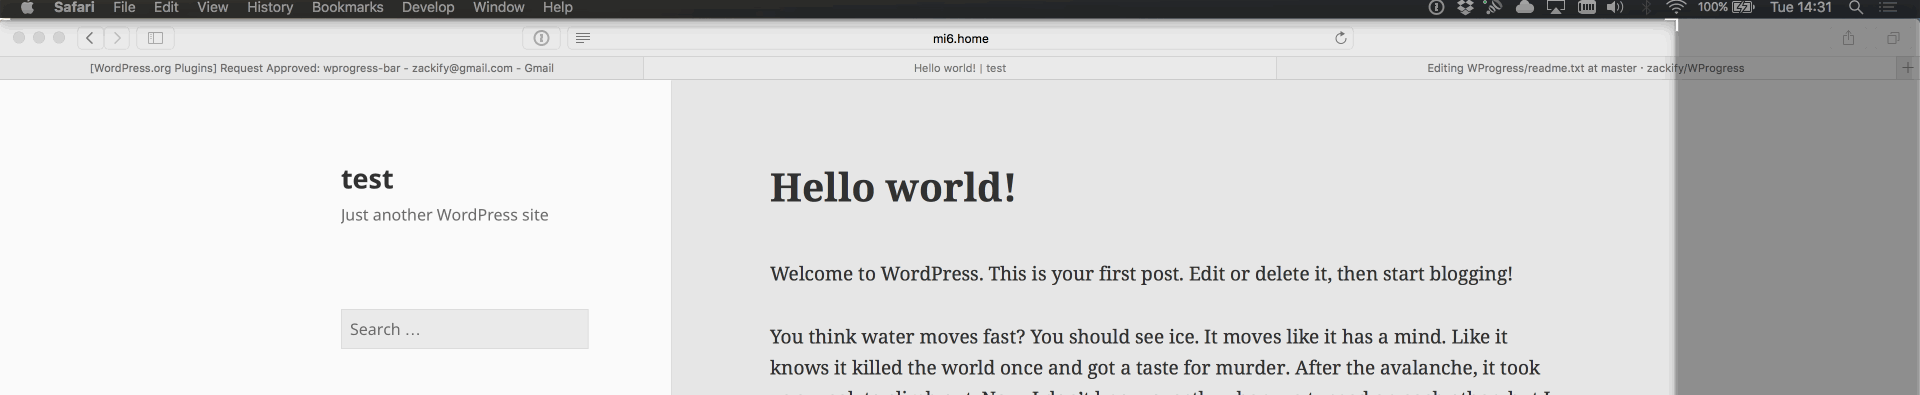
Task: Reload the mi6.home page
Action: [1341, 38]
